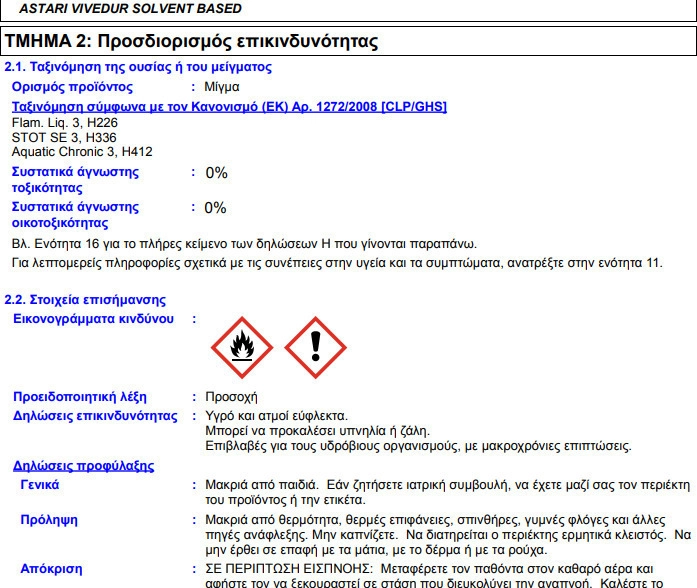Click the Πρόληψη precaution label
This screenshot has height=588, width=697.
[49, 519]
